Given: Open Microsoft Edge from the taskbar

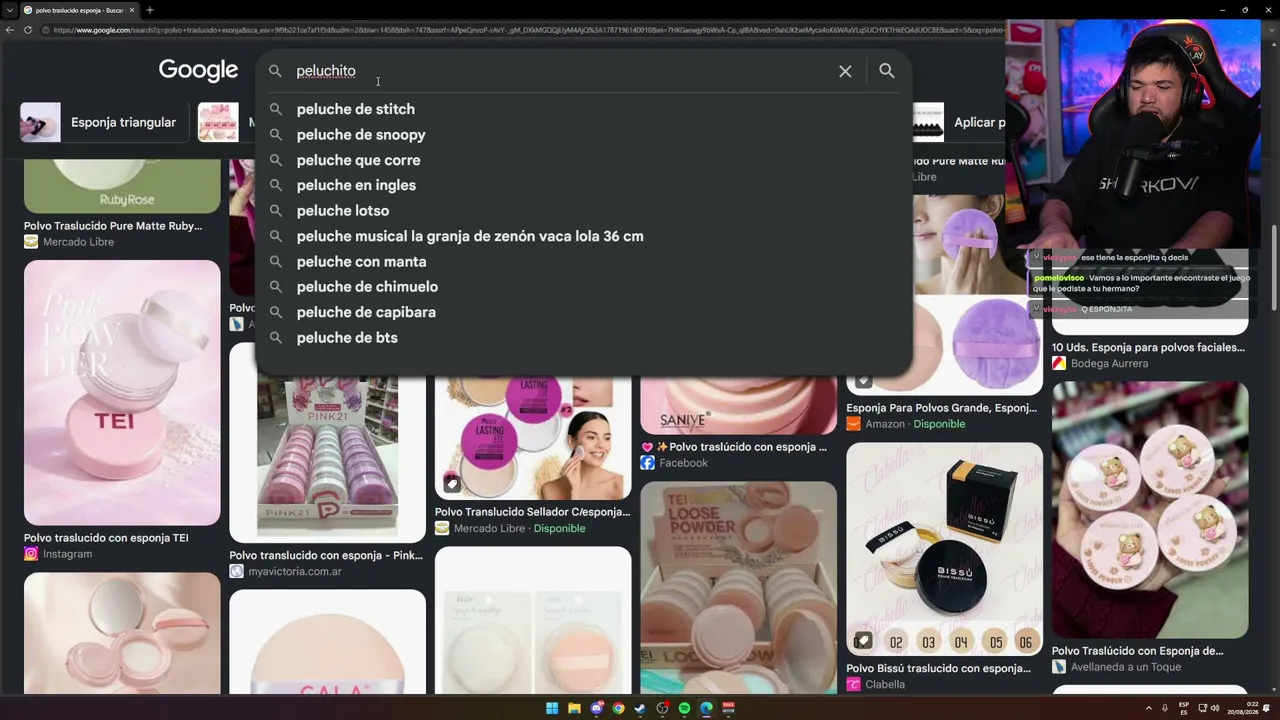Looking at the screenshot, I should 706,709.
